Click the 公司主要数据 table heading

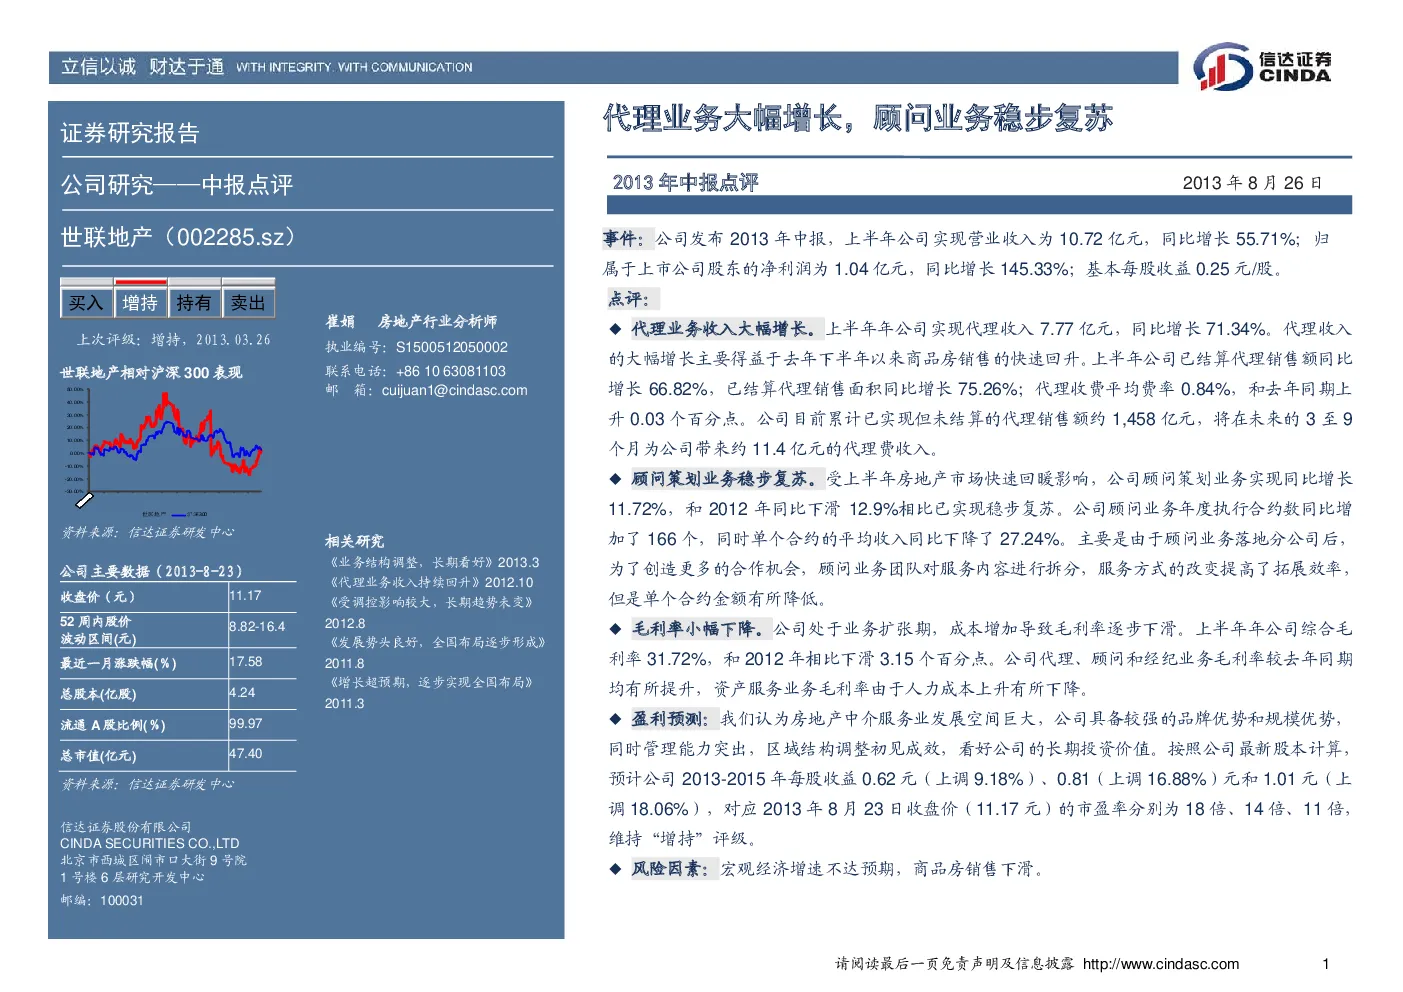click(151, 571)
